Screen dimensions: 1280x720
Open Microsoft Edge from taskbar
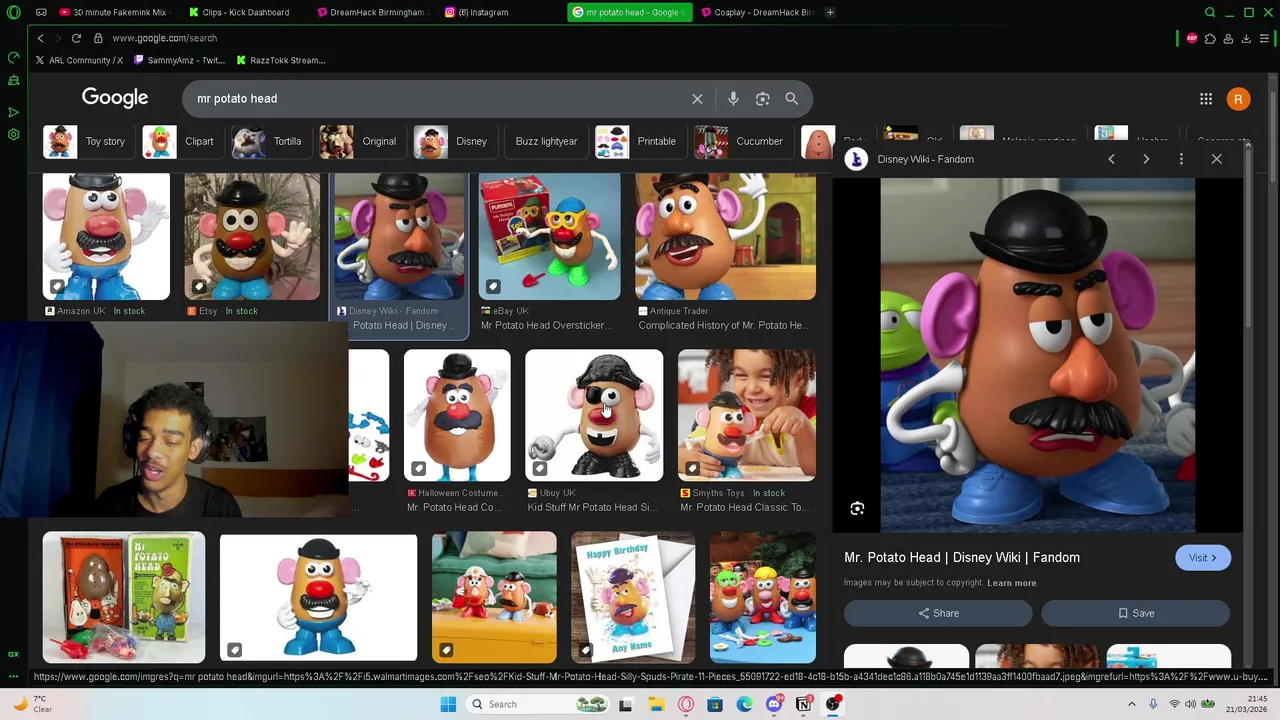[x=744, y=704]
